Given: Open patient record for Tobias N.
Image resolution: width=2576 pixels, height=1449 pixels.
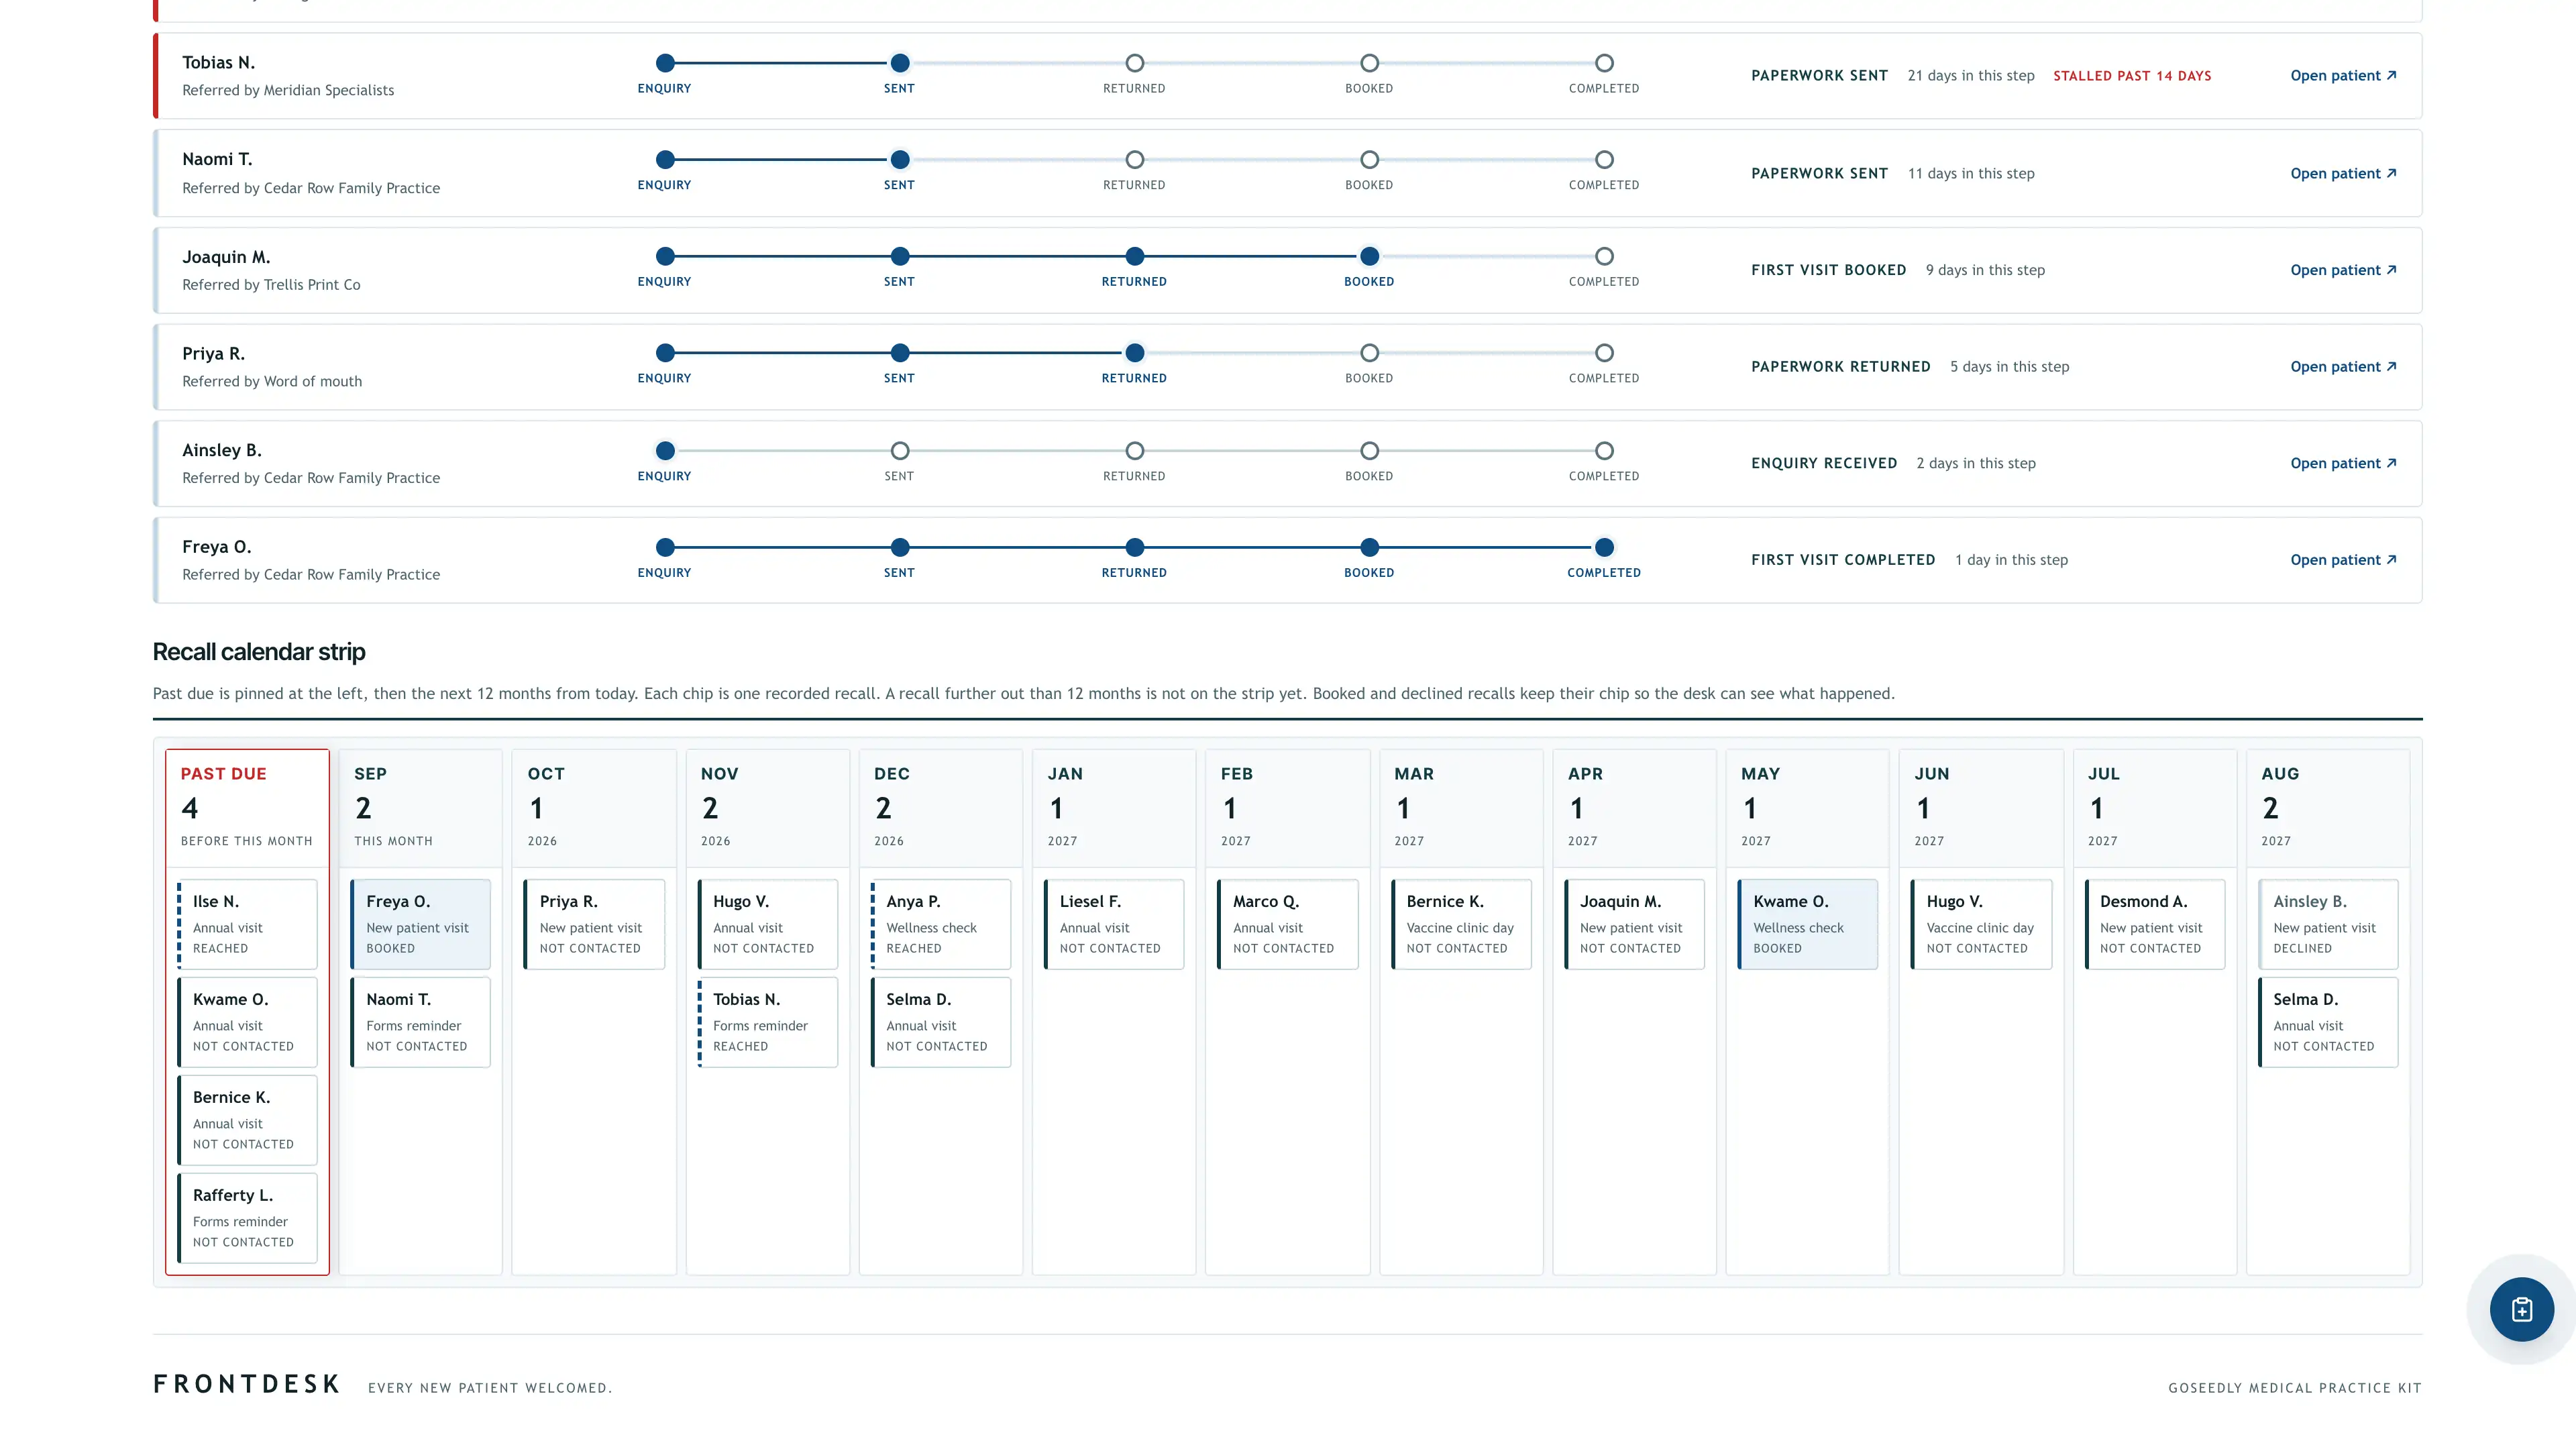Looking at the screenshot, I should pyautogui.click(x=2343, y=76).
